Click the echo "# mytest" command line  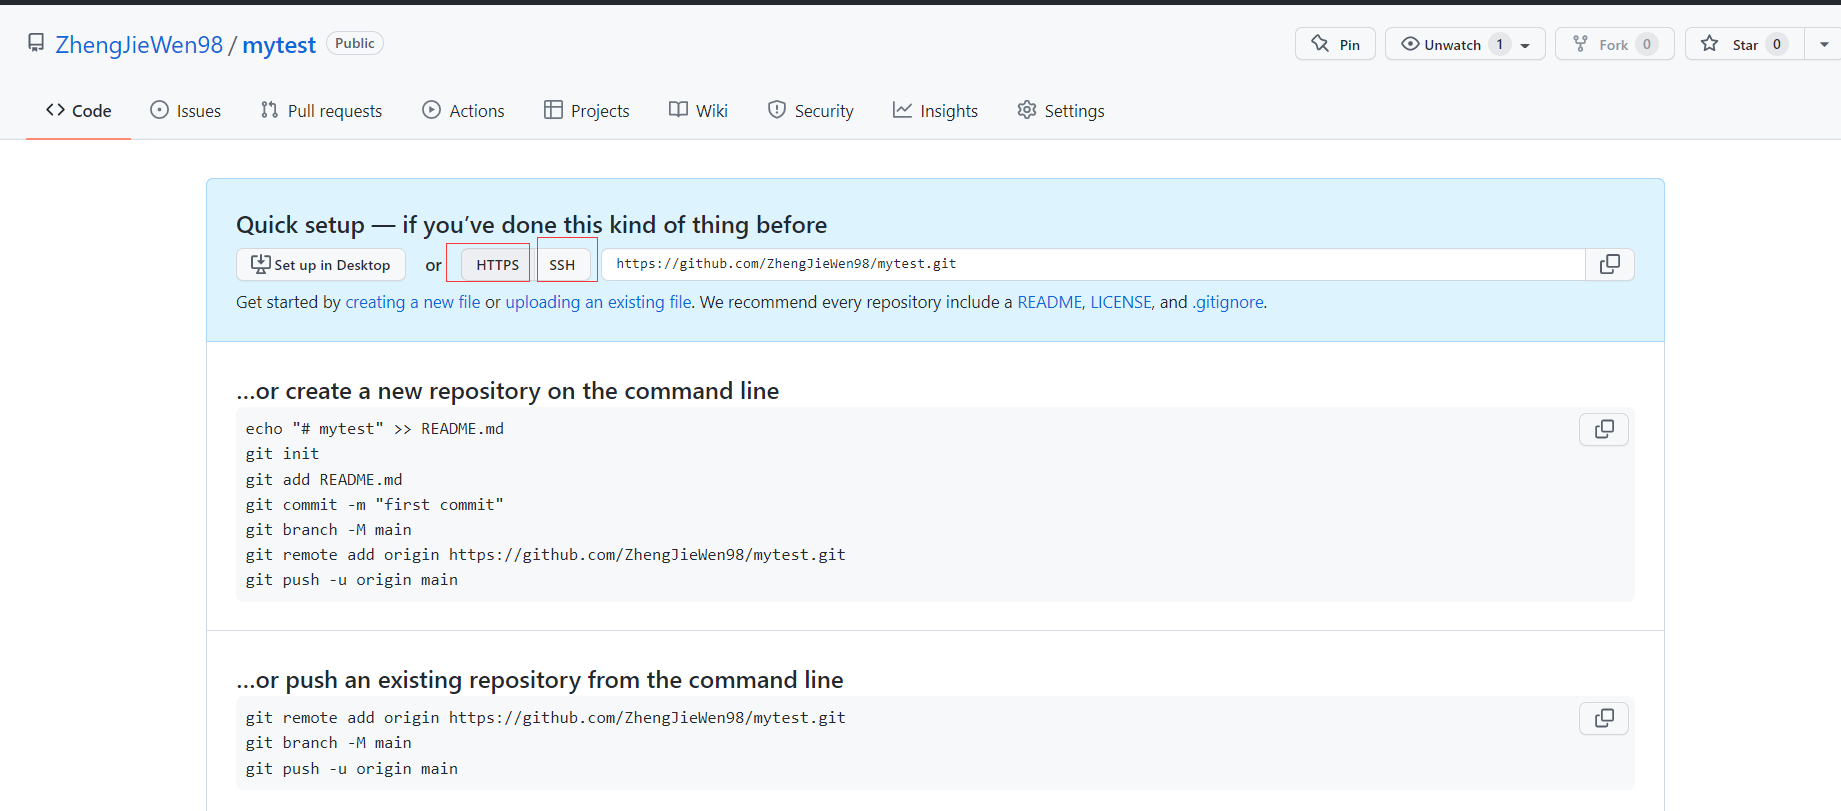click(375, 429)
